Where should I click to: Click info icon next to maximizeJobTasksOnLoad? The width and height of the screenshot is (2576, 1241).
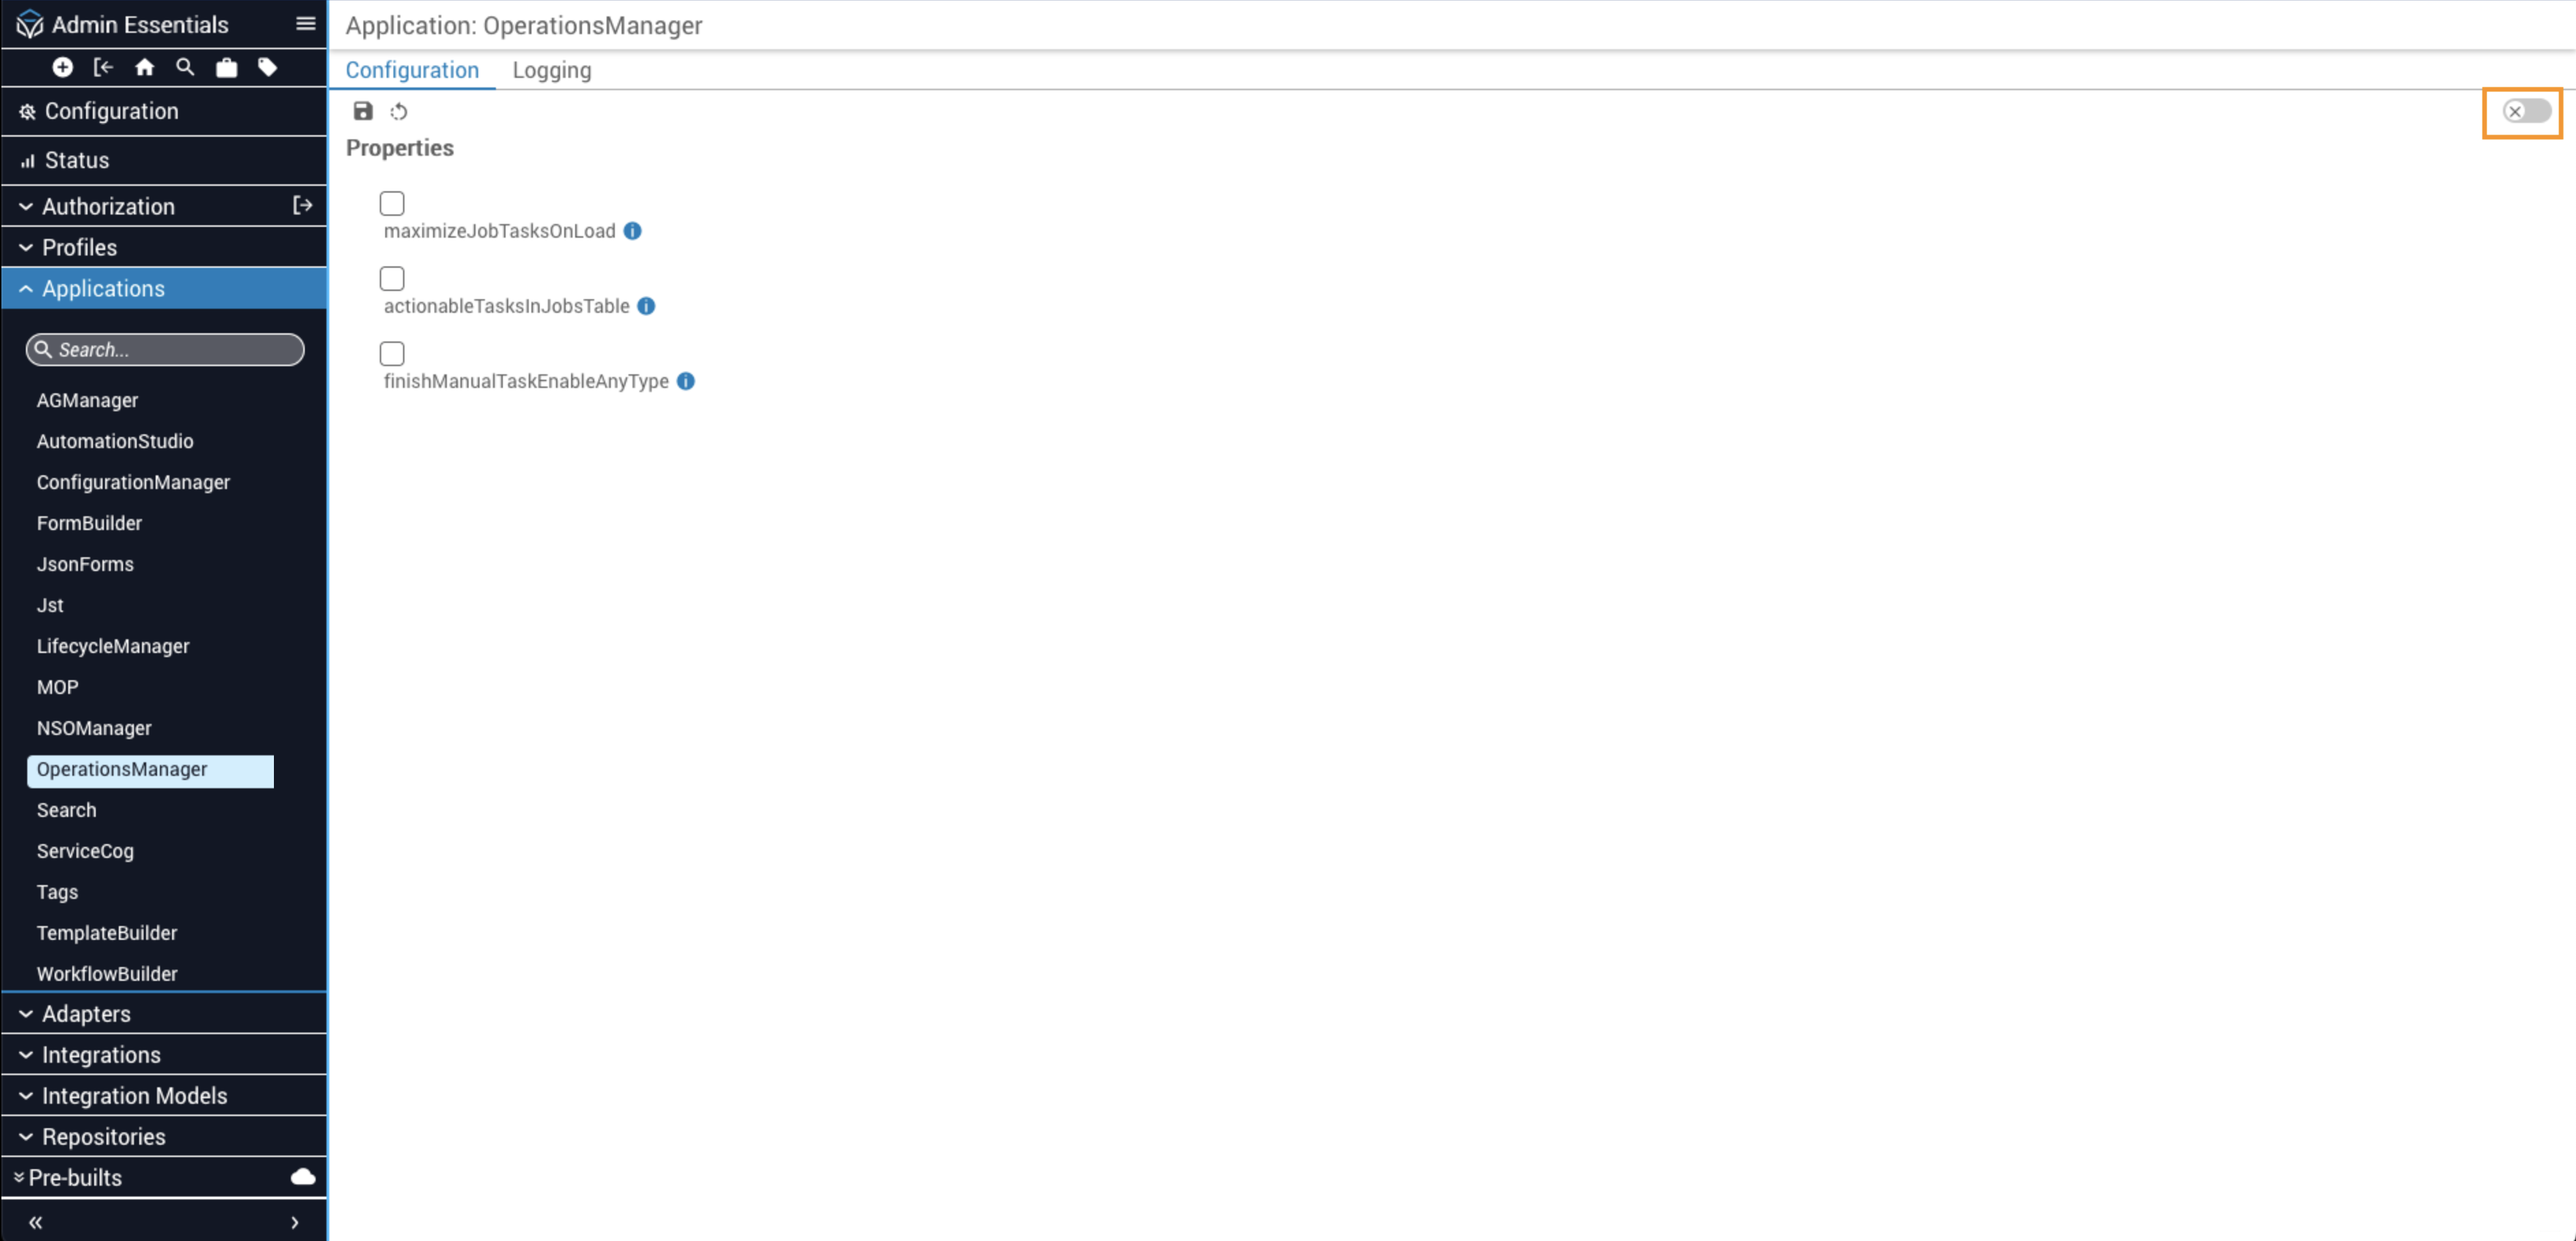click(x=632, y=231)
